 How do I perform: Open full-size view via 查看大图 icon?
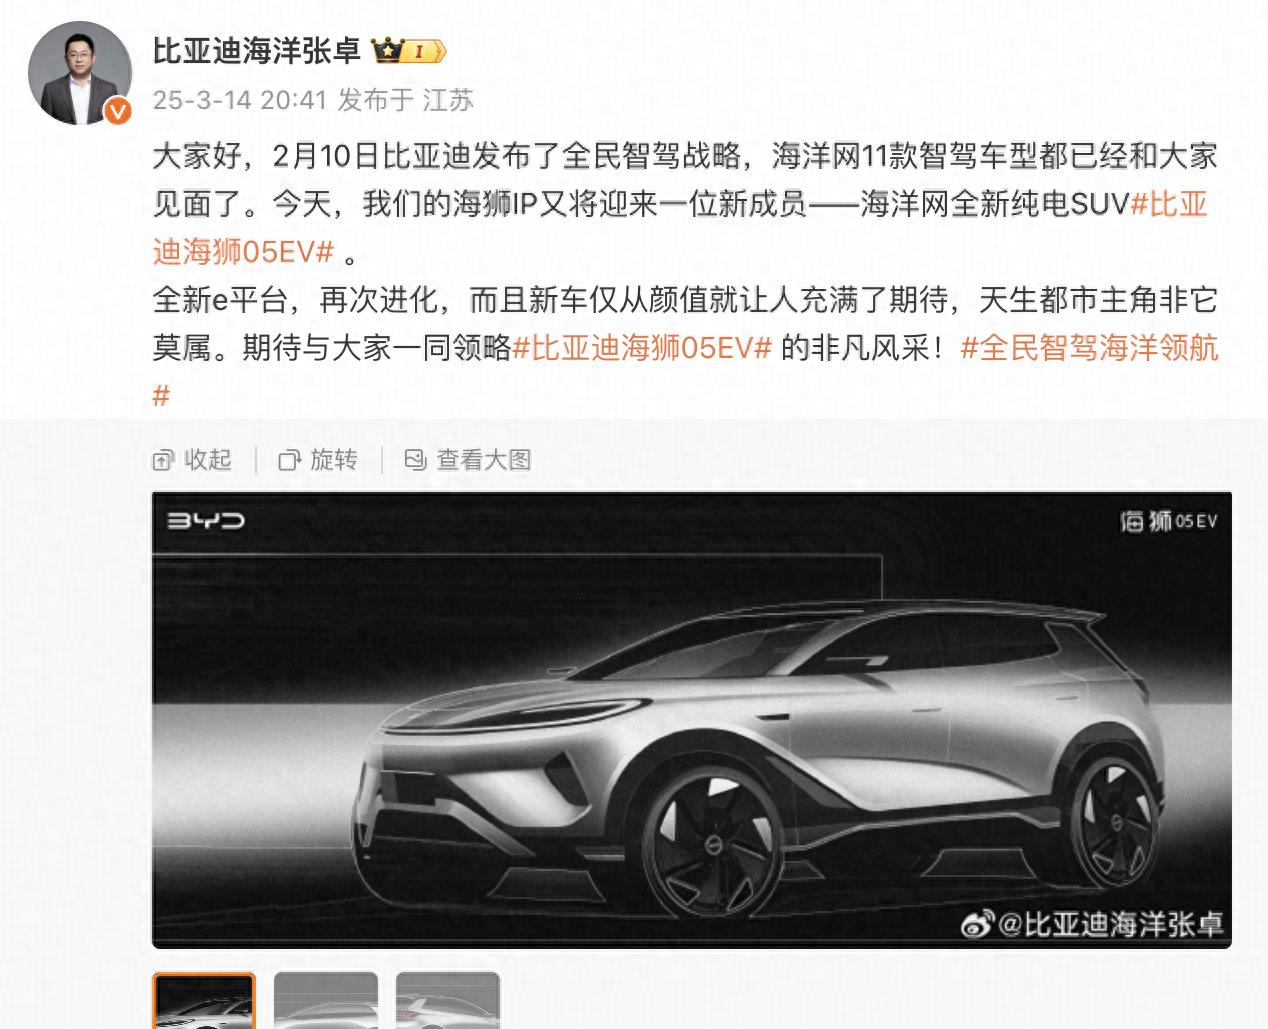[x=415, y=460]
